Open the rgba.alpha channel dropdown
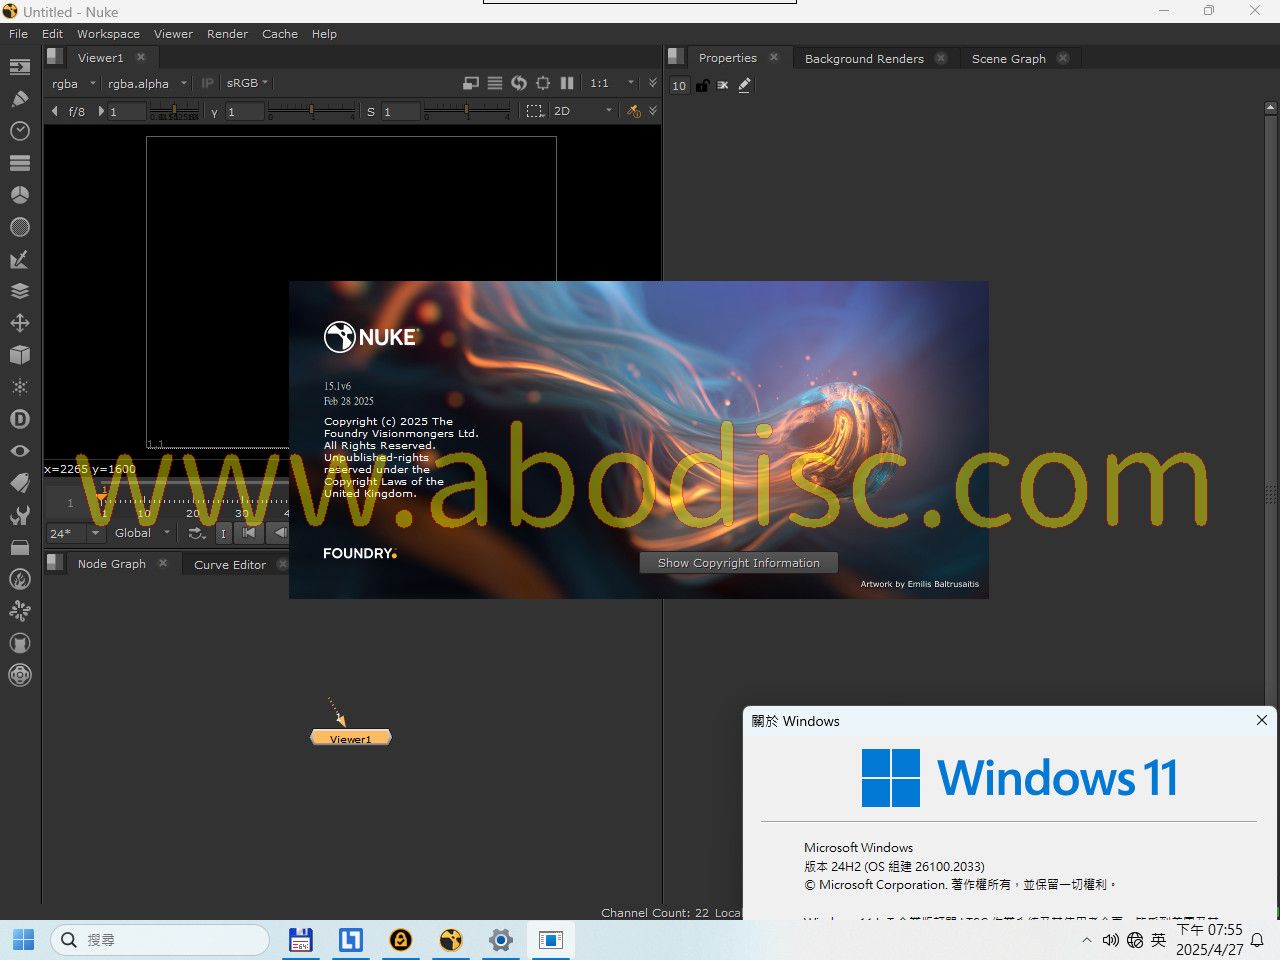The image size is (1280, 960). tap(147, 83)
